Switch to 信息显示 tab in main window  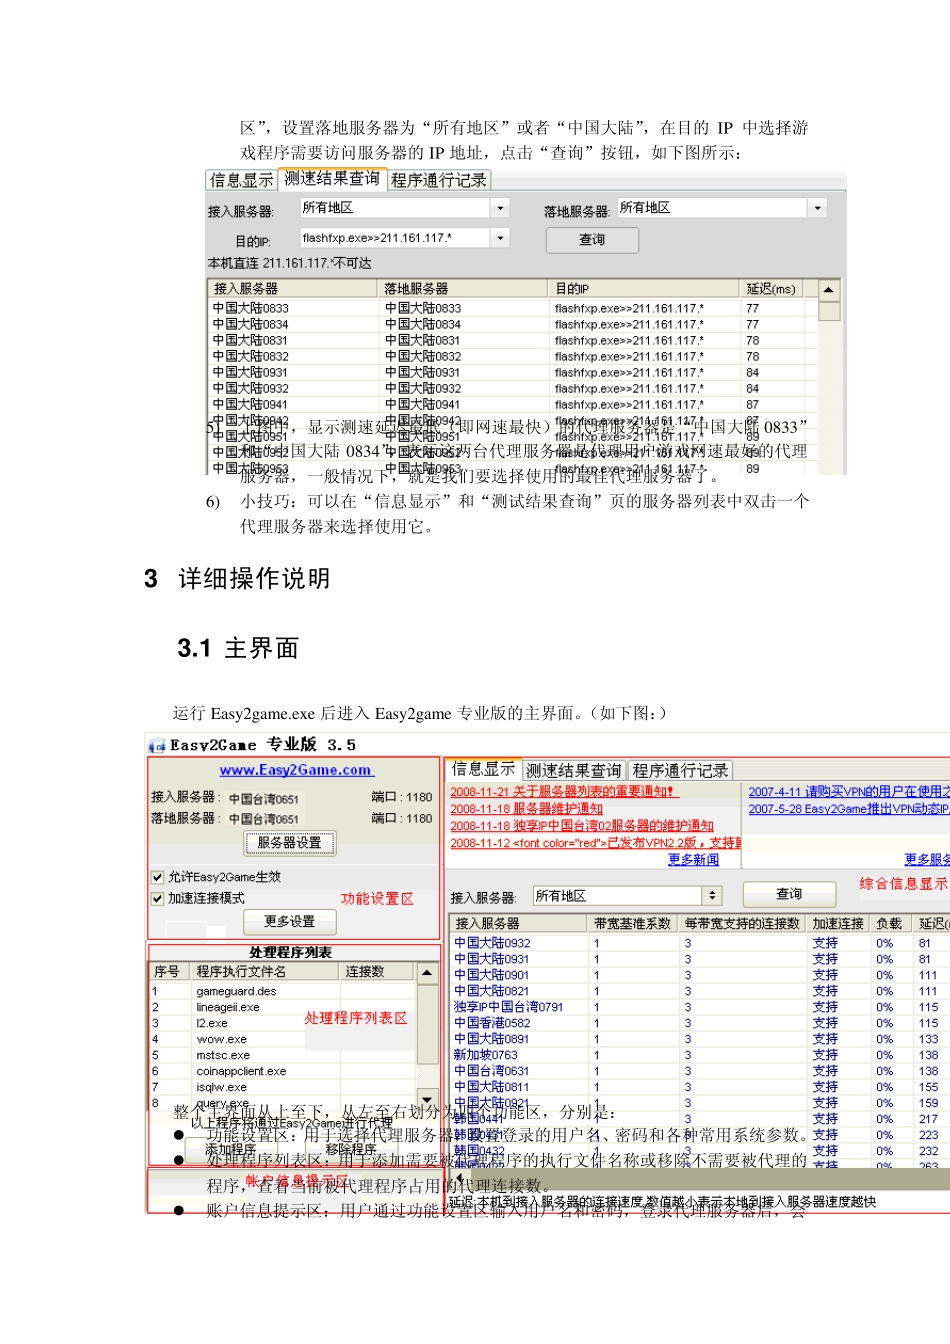pyautogui.click(x=483, y=769)
